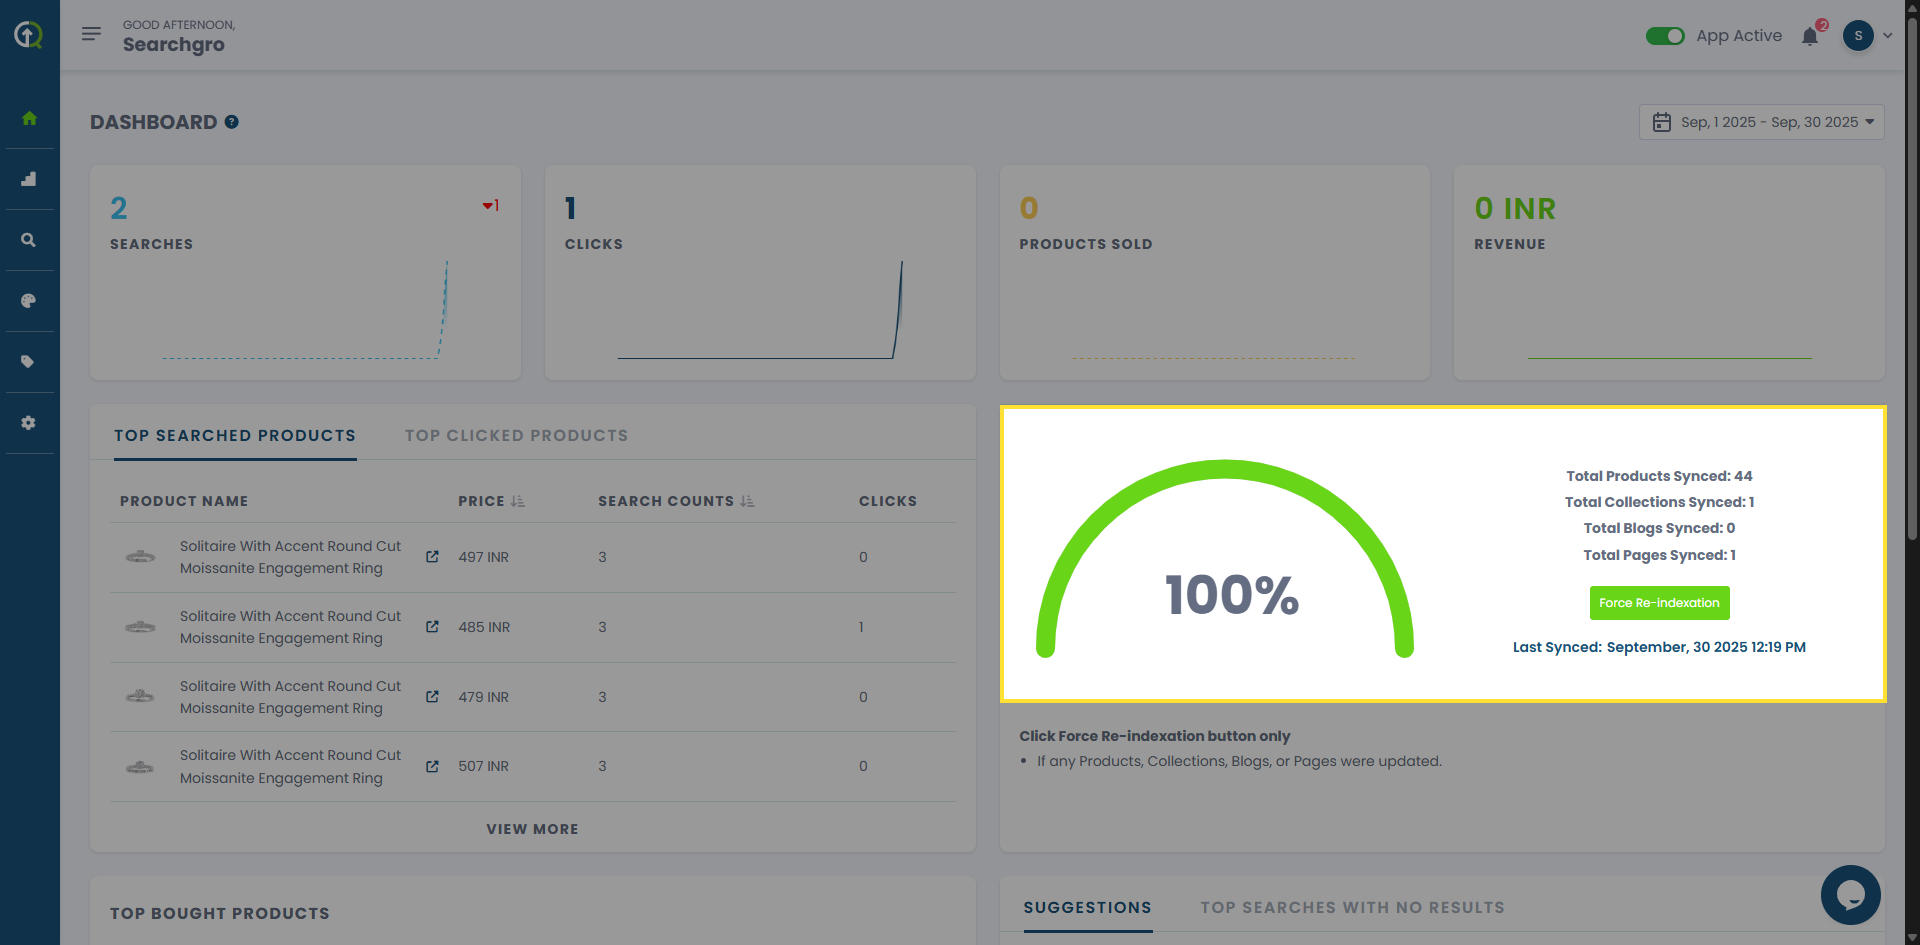
Task: Switch to Top Searches With No Results tab
Action: tap(1352, 908)
